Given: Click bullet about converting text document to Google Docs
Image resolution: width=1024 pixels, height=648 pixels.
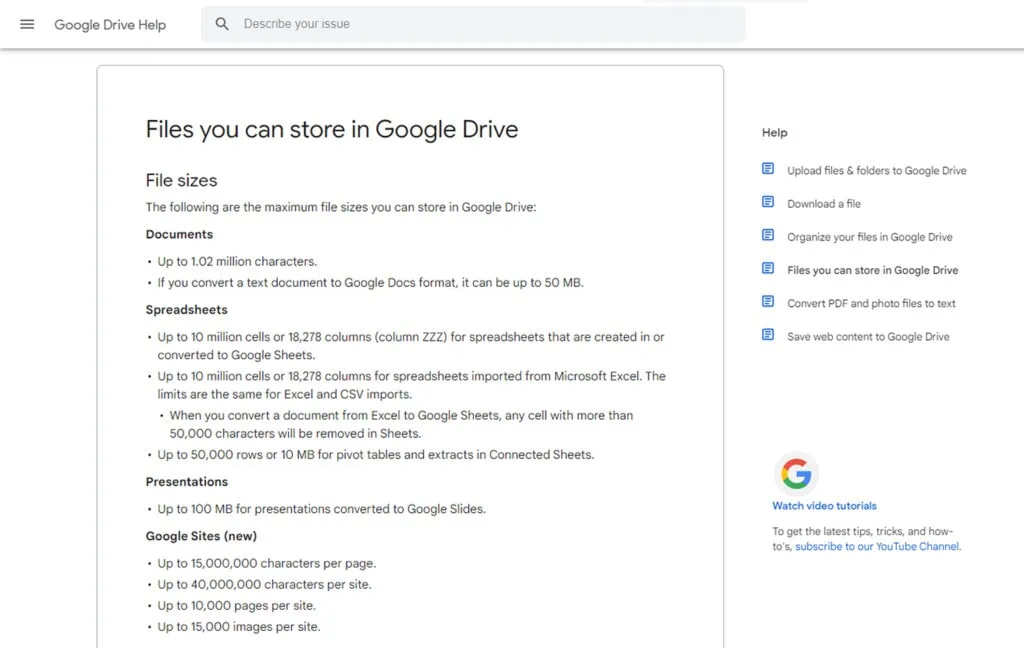Looking at the screenshot, I should 370,283.
